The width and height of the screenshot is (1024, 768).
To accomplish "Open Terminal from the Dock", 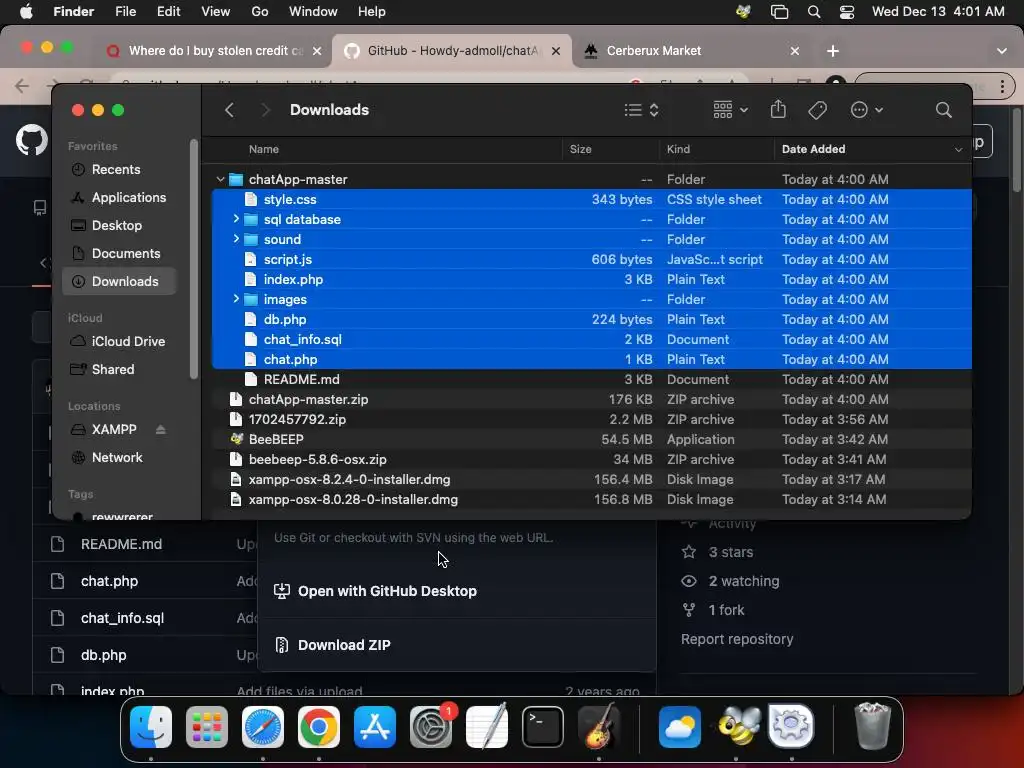I will [x=543, y=727].
